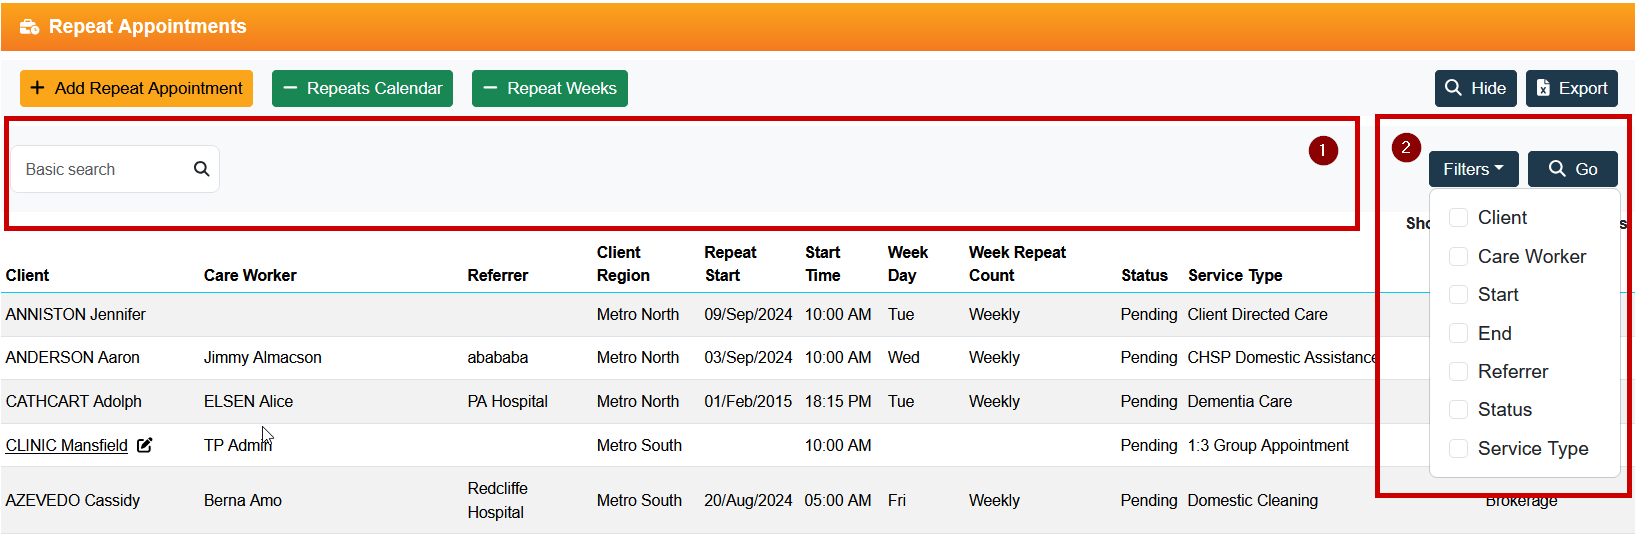Expand the Filters dropdown
Viewport: 1635px width, 539px height.
coord(1473,169)
